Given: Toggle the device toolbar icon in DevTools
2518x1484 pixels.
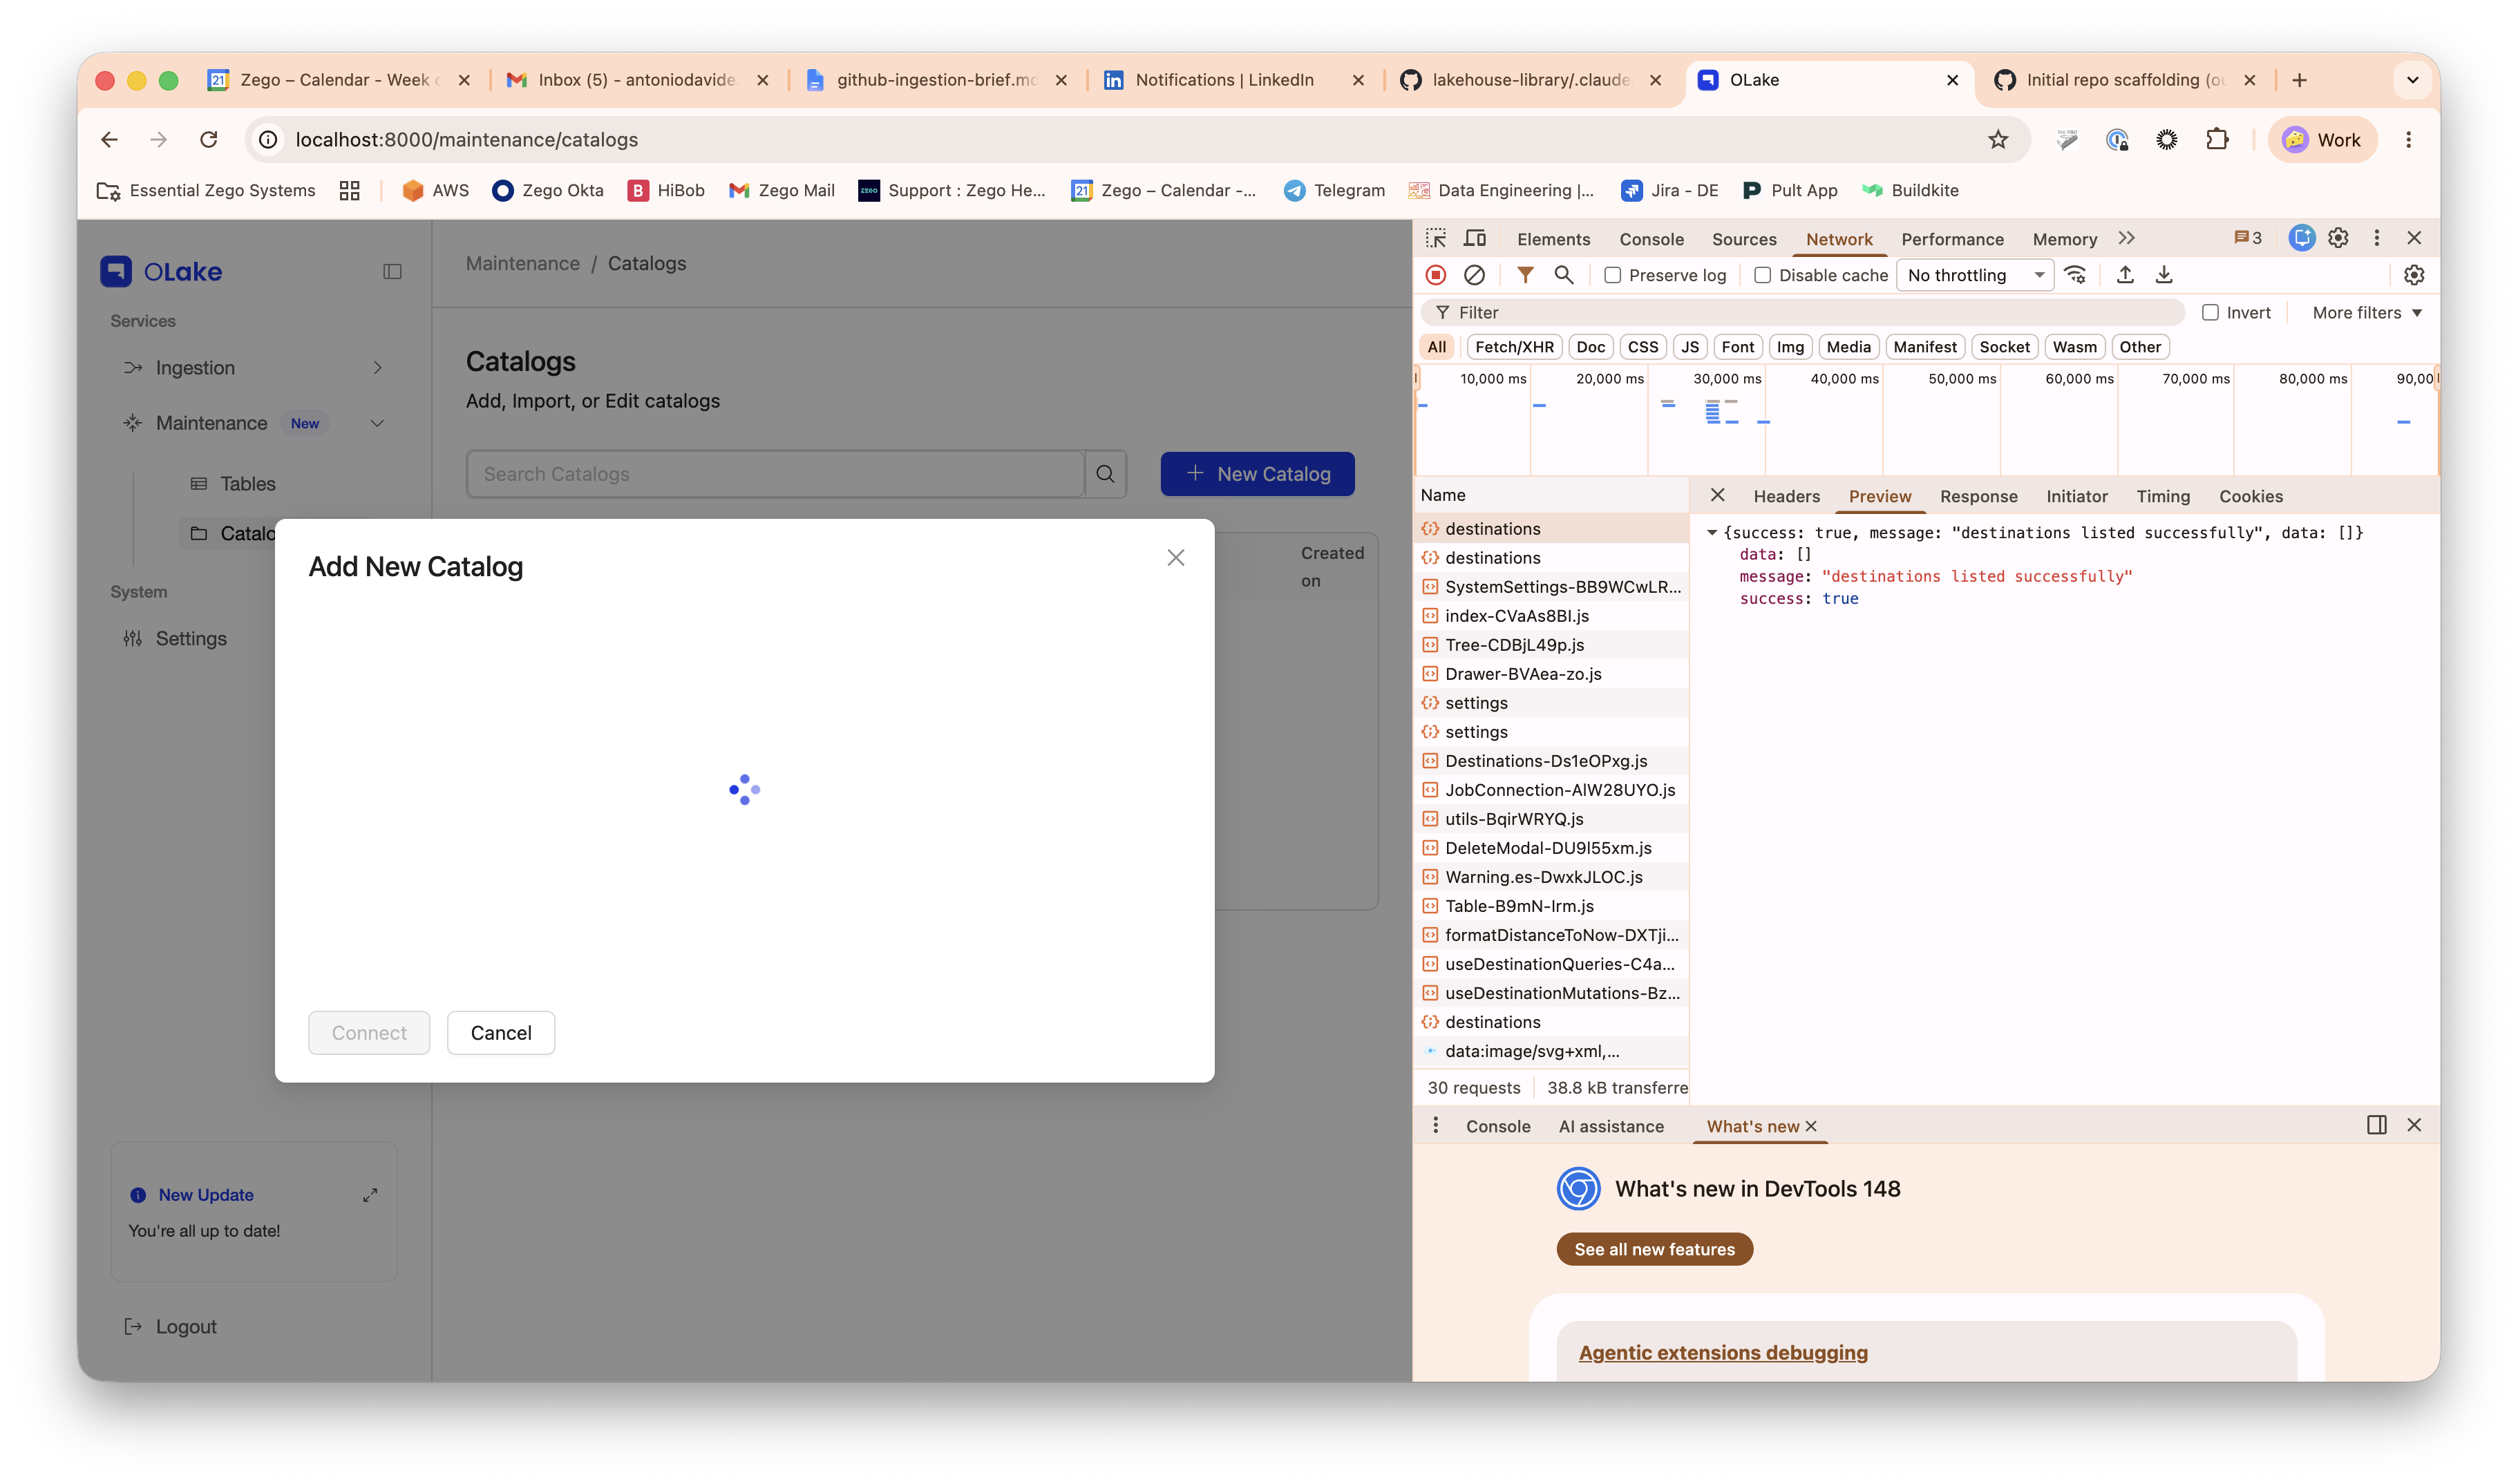Looking at the screenshot, I should [x=1475, y=238].
